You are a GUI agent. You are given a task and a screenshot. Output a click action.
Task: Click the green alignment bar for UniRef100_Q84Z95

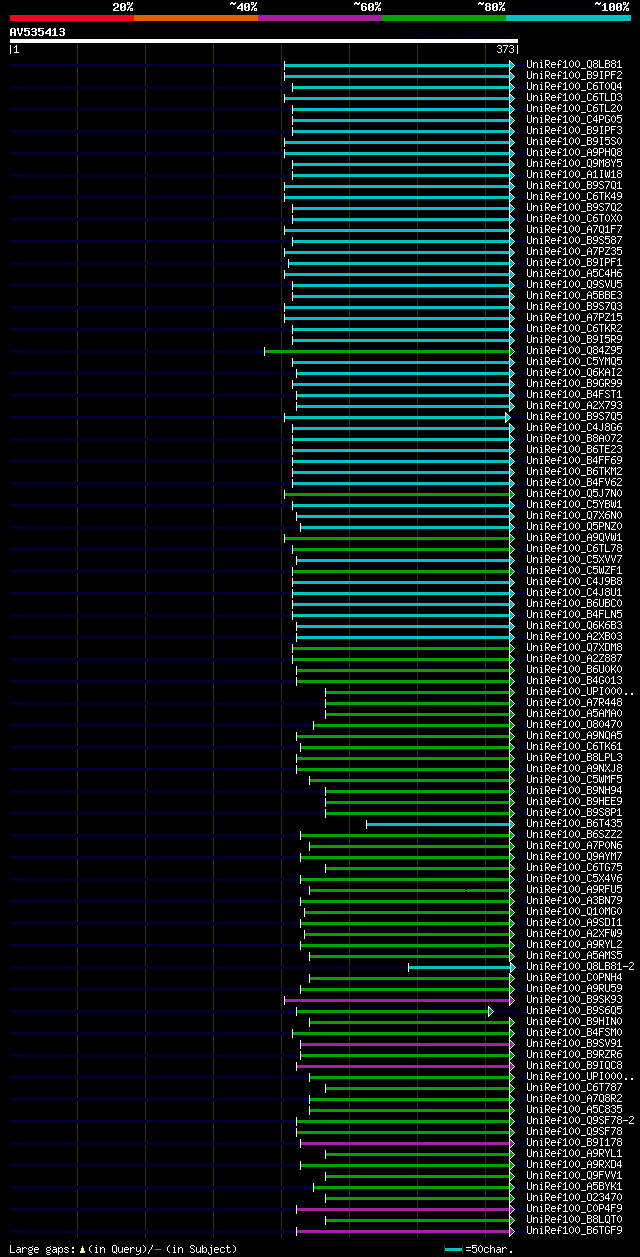[389, 351]
